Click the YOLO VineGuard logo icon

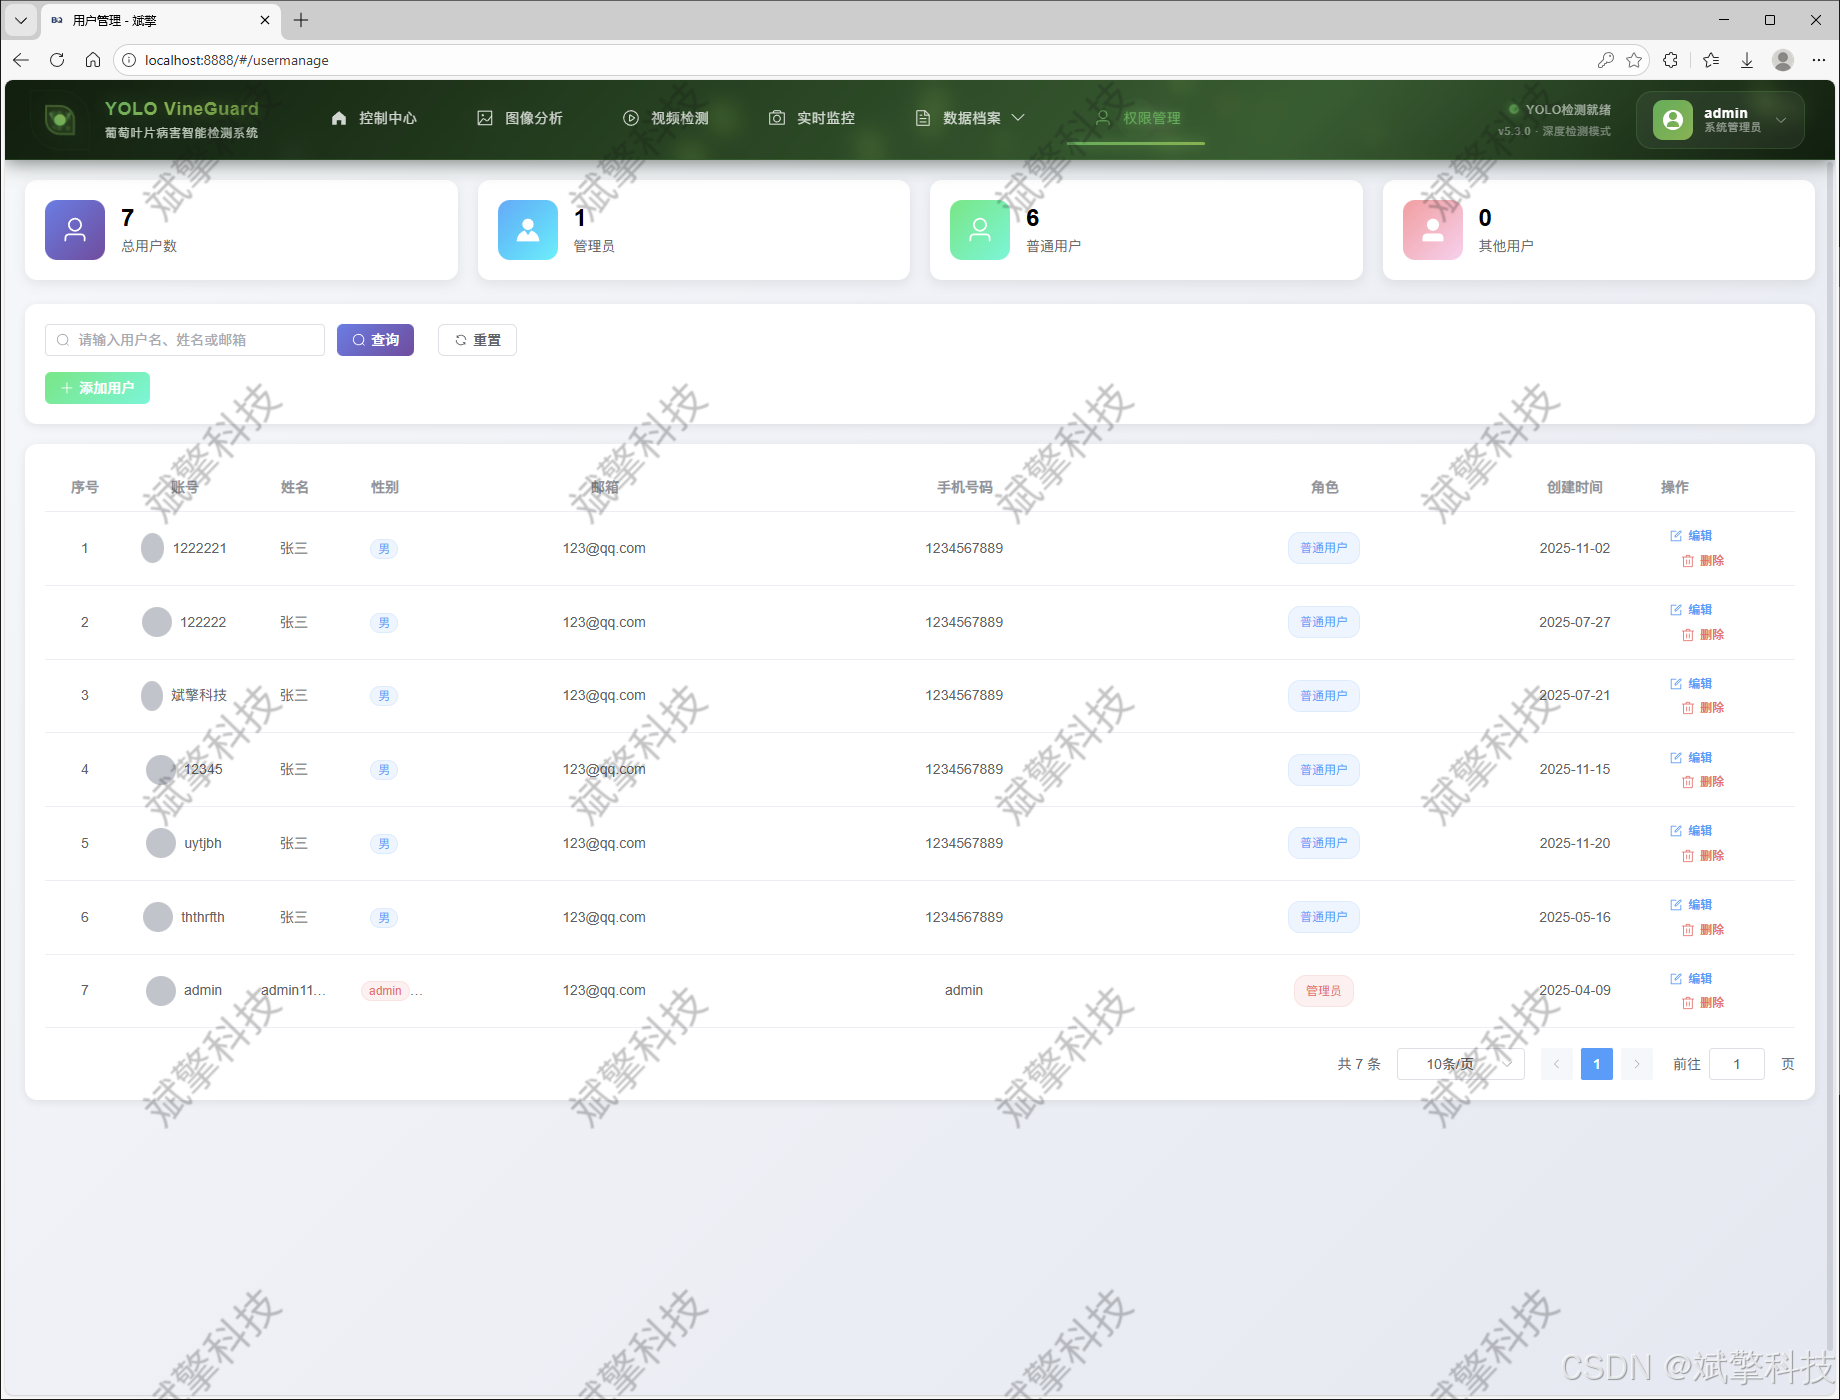(x=60, y=120)
